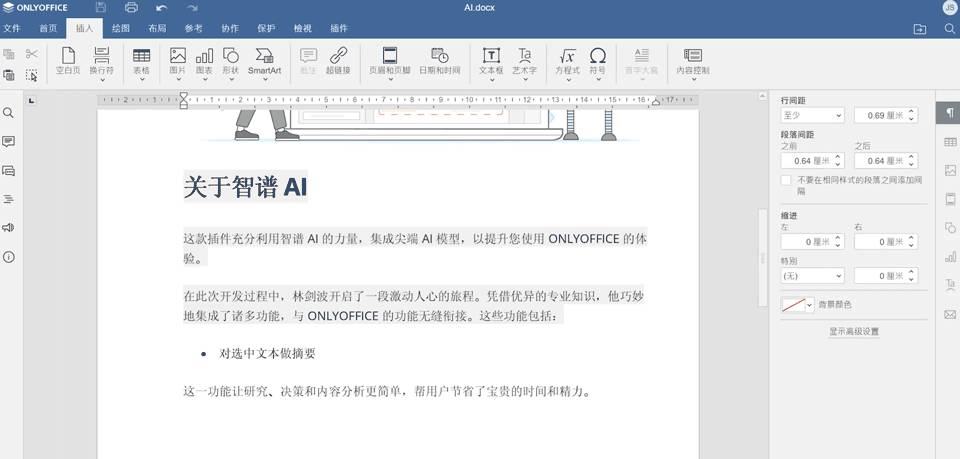Expand the content control (内容控制) dropdown arrow
Screen dimensions: 960x459
tap(693, 80)
